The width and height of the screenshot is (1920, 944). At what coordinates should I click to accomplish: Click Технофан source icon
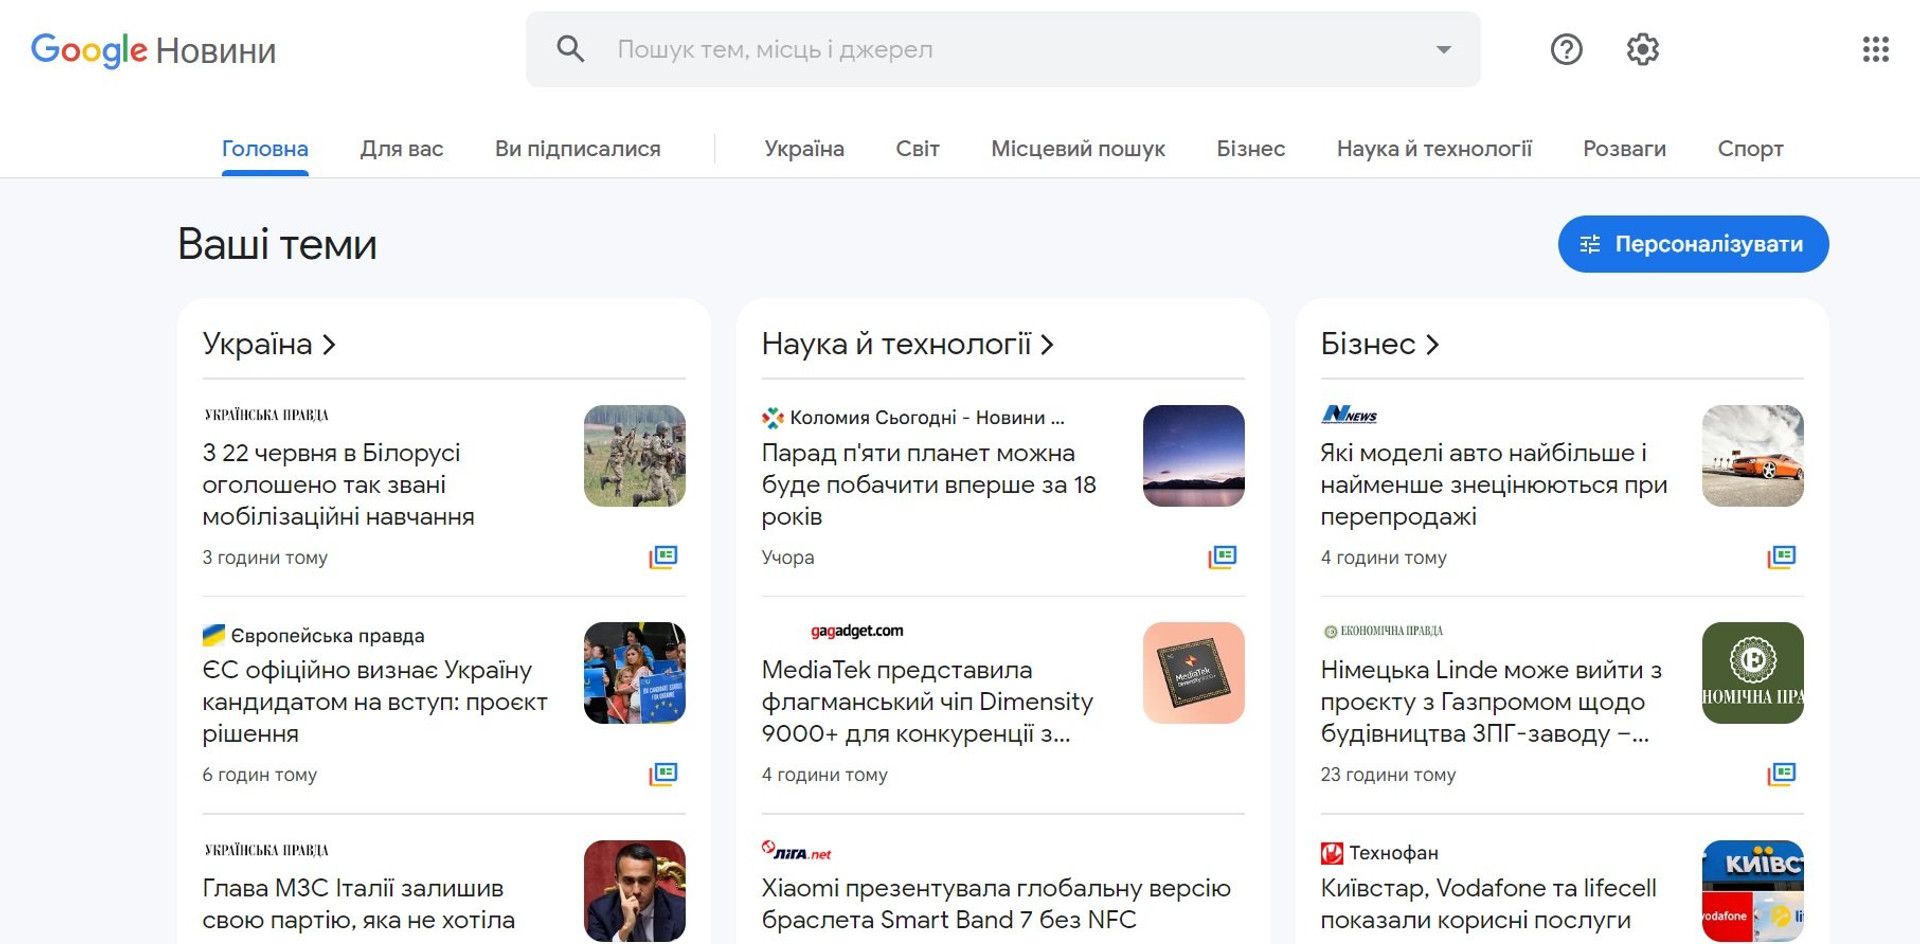1331,853
